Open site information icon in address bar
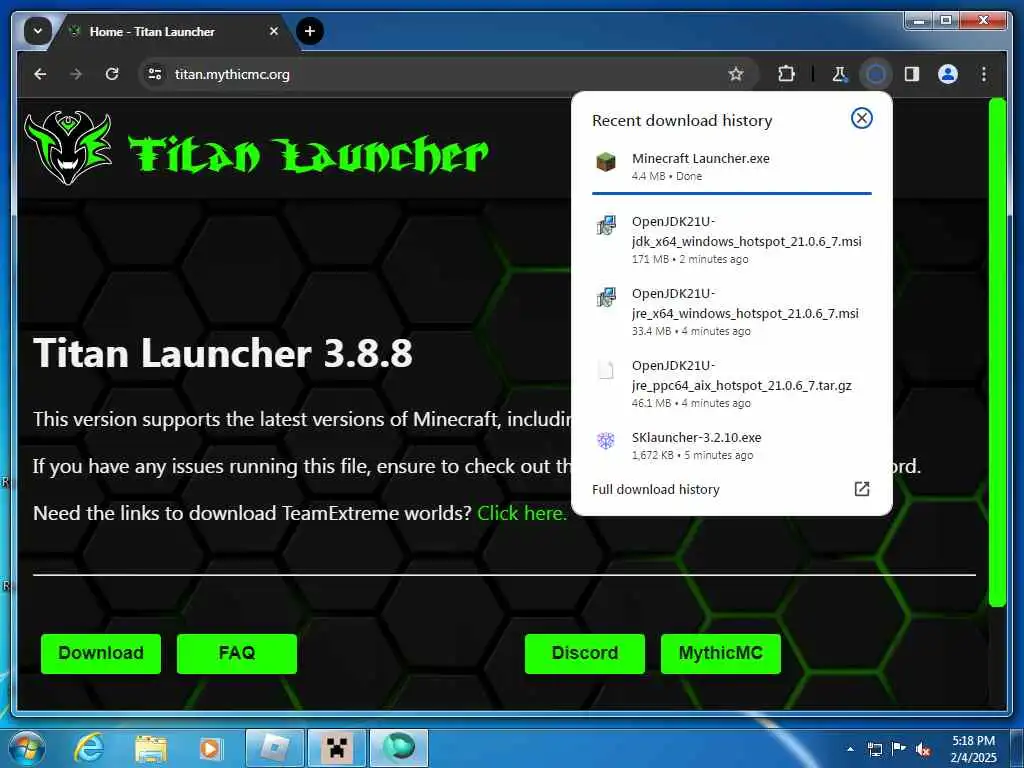Viewport: 1024px width, 768px height. point(155,74)
